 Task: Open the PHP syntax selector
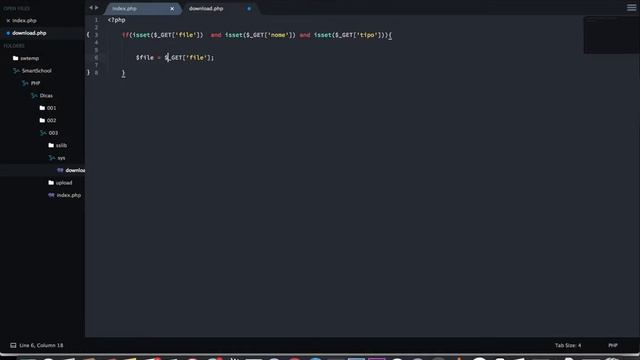(613, 345)
